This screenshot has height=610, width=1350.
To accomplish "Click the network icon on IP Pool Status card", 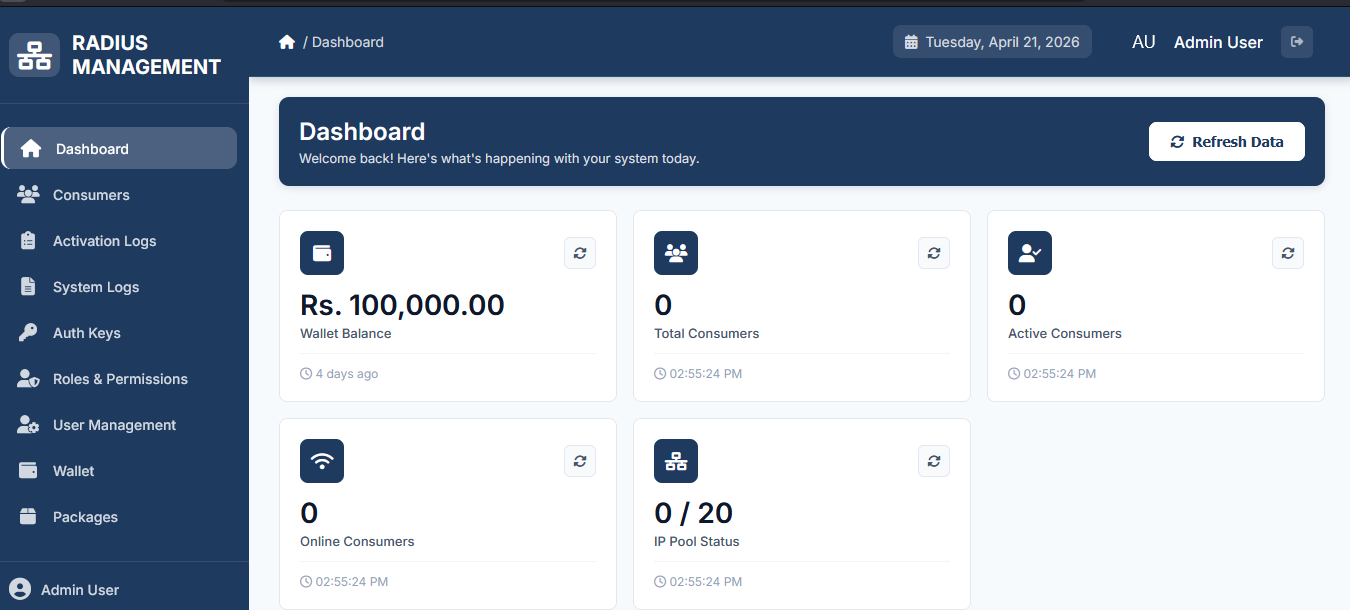I will (x=676, y=461).
